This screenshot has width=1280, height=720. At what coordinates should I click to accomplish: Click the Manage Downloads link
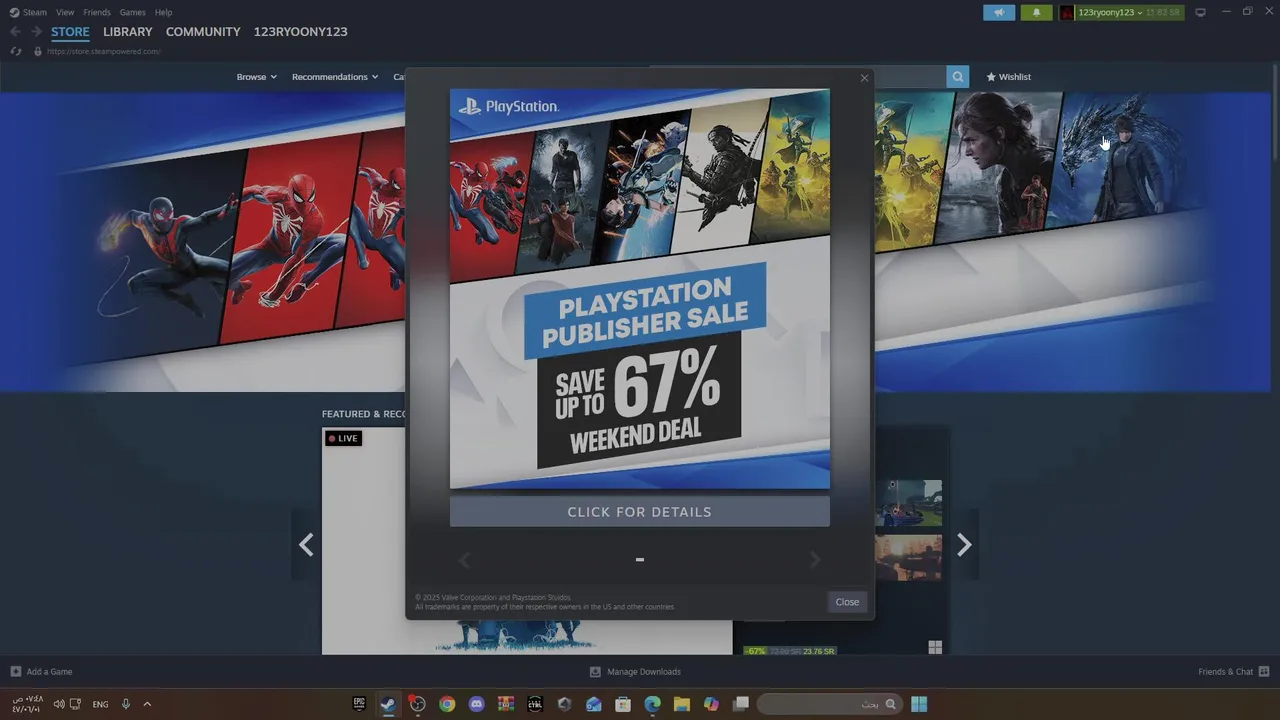644,672
